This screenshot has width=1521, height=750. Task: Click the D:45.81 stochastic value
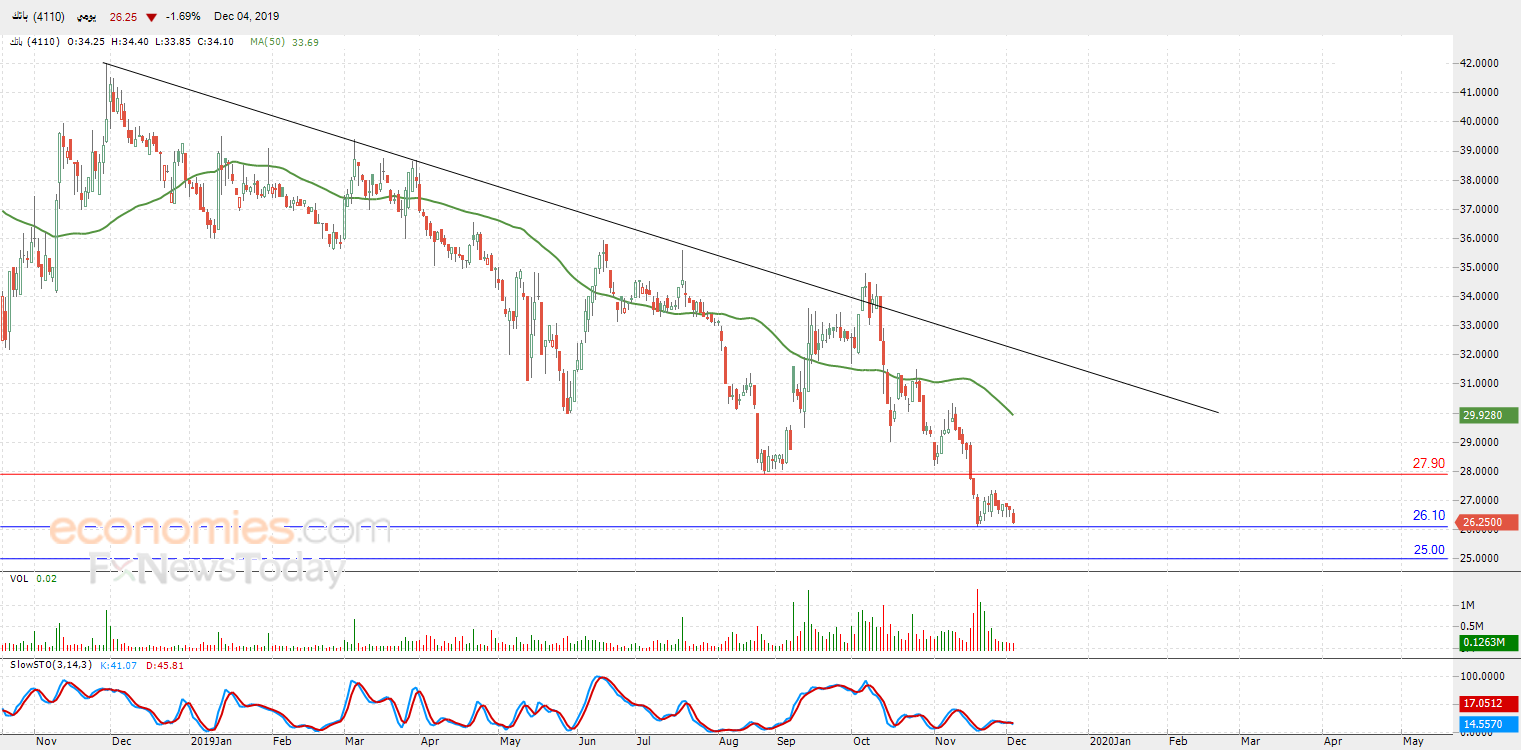(164, 664)
